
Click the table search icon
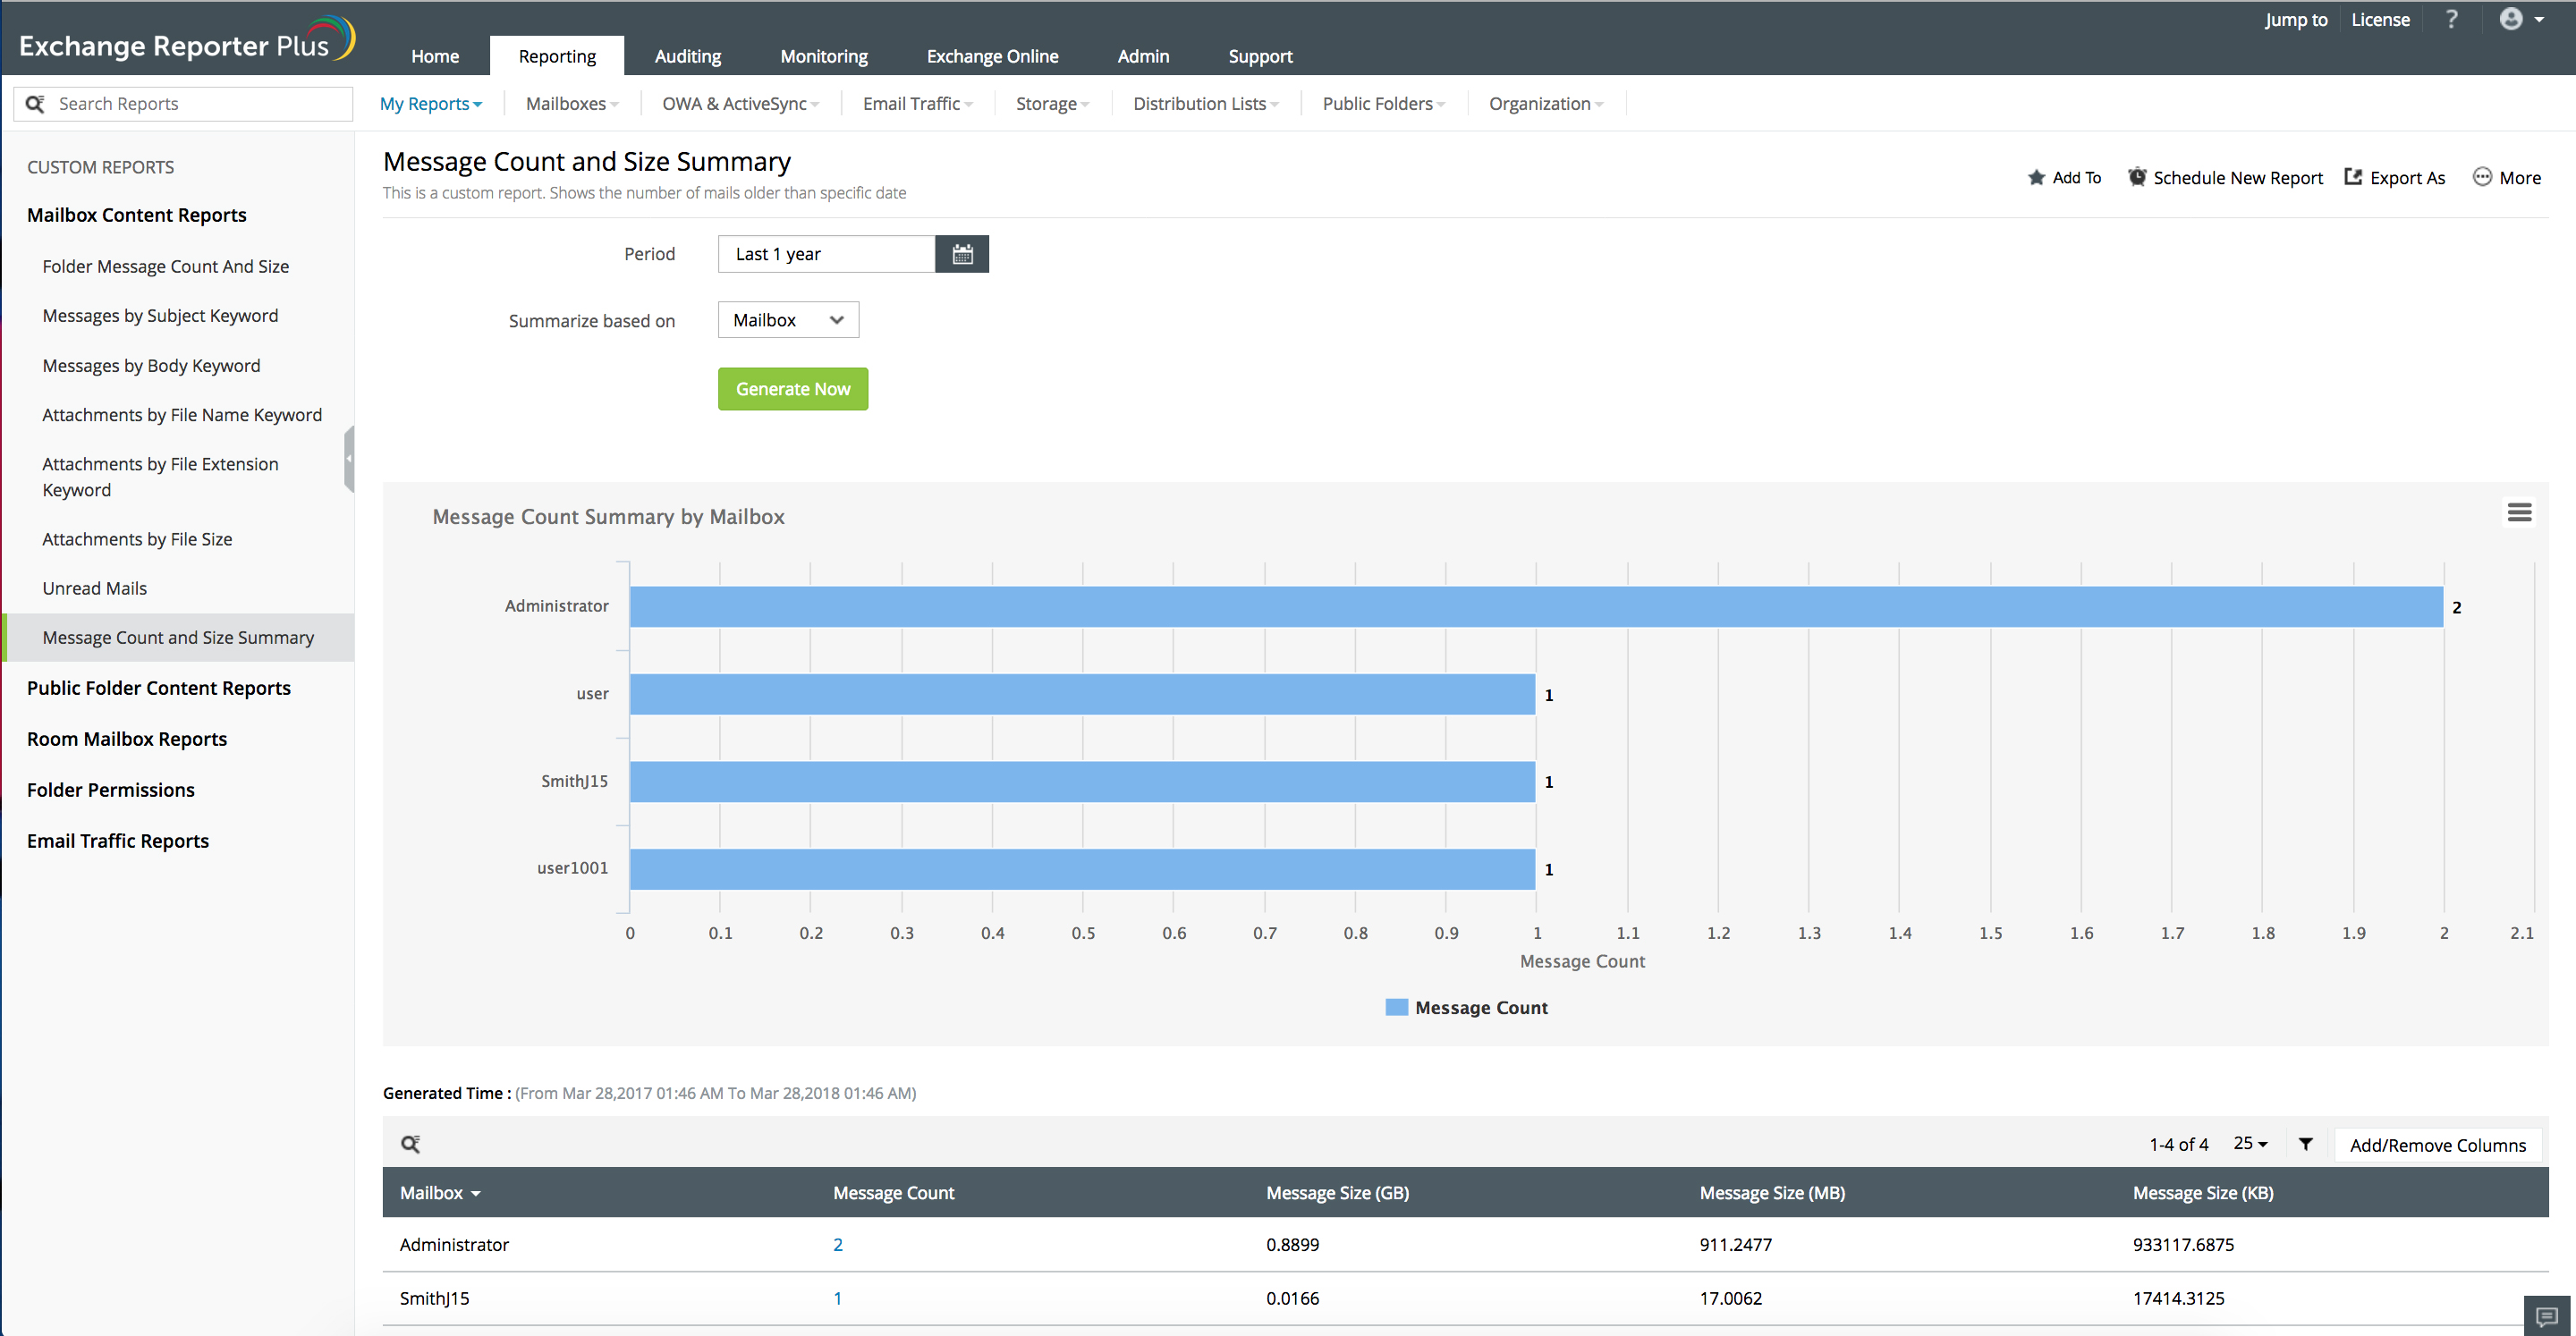410,1143
